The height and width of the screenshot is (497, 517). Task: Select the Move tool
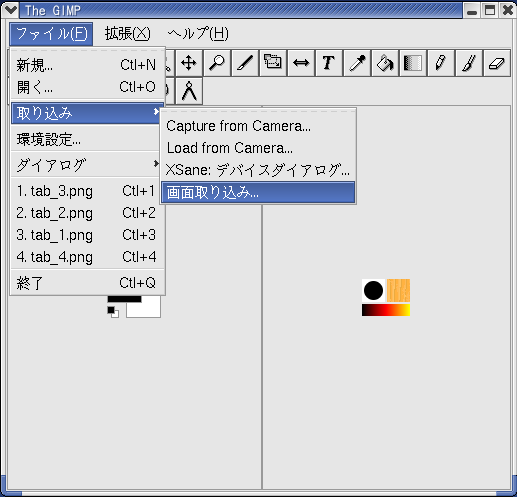pos(189,63)
